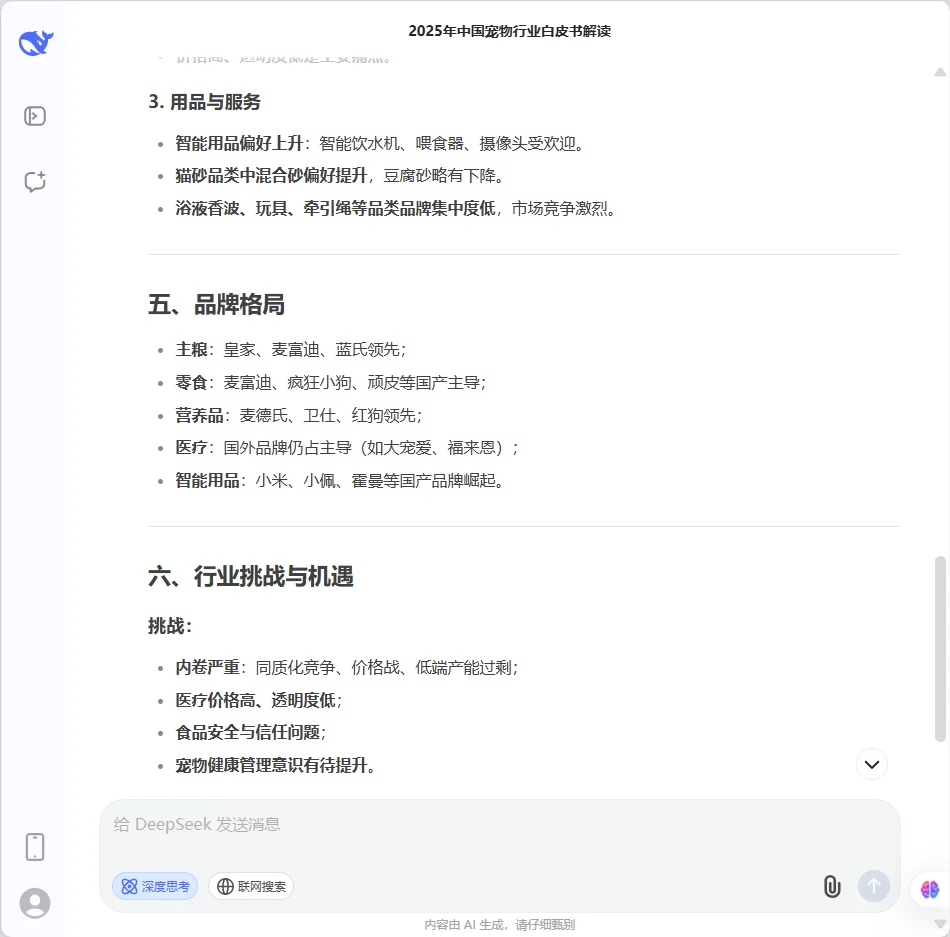Click the line 营养品：麦德氏、卫仕、红狗领先
This screenshot has width=950, height=937.
point(299,415)
